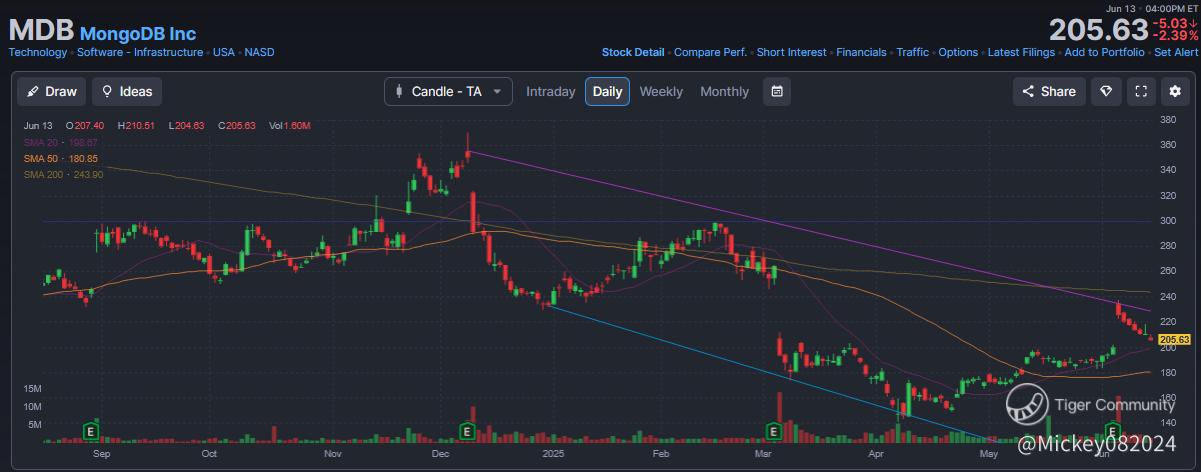This screenshot has width=1201, height=472.
Task: Open the Short Interest page
Action: click(x=792, y=52)
